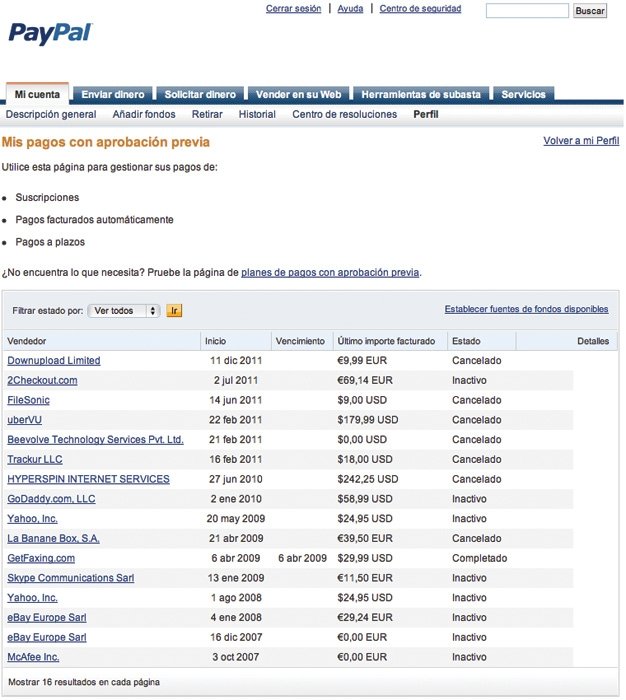
Task: Select the 'Mi cuenta' tab
Action: (37, 94)
